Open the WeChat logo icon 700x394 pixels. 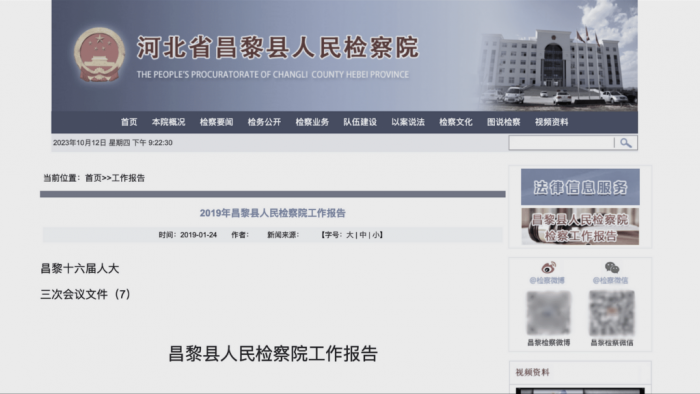[612, 268]
